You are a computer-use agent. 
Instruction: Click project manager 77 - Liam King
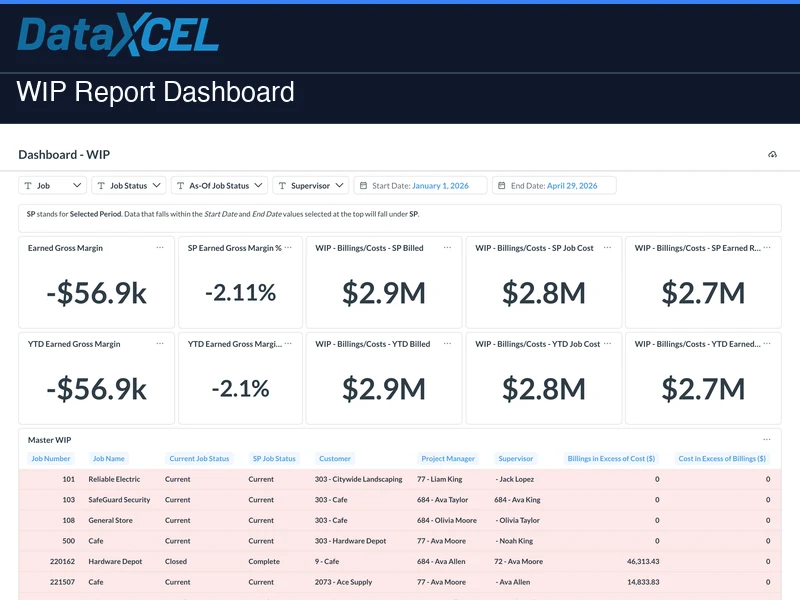click(439, 479)
